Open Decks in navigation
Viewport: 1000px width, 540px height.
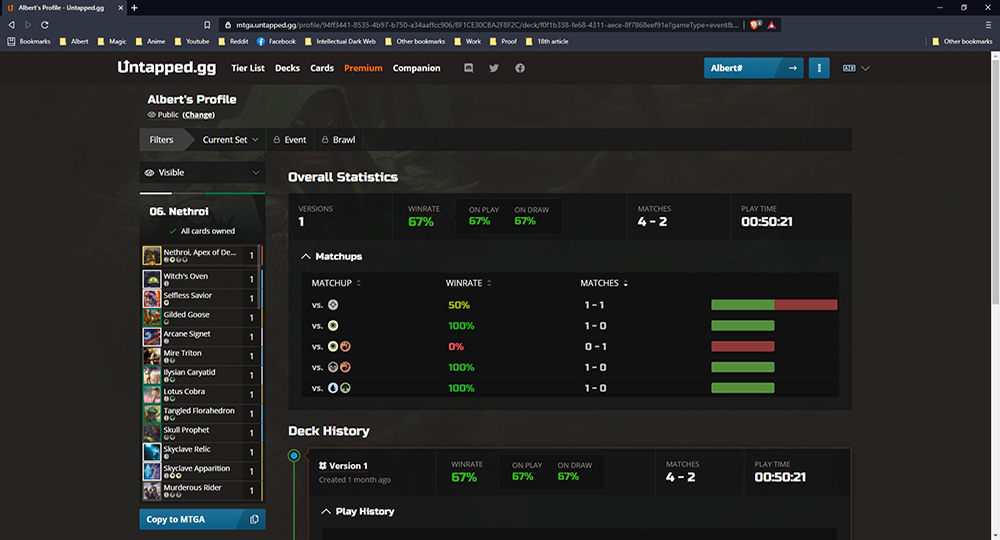point(287,68)
